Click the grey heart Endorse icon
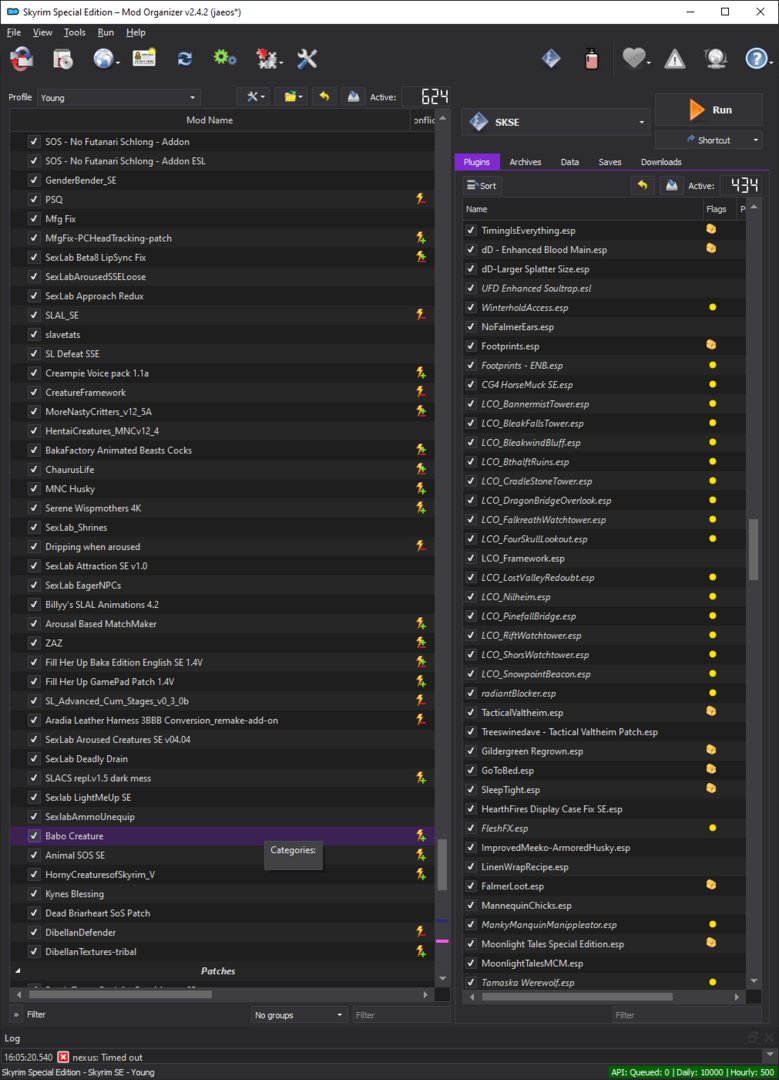This screenshot has height=1080, width=779. coord(634,59)
